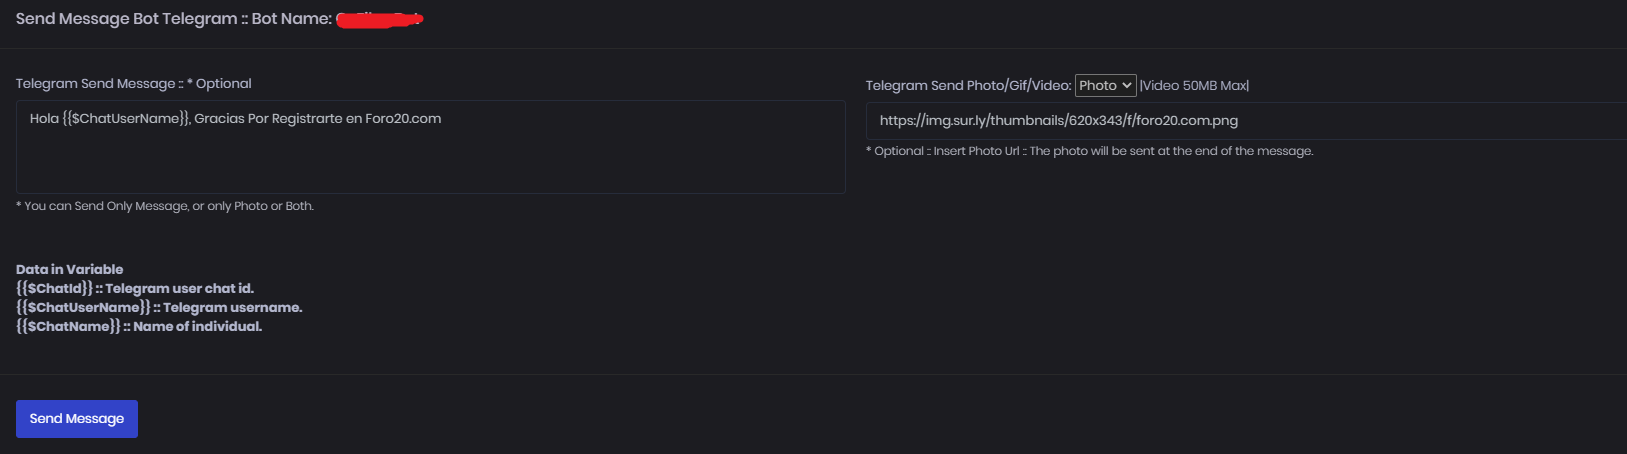The width and height of the screenshot is (1627, 454).
Task: Click the "Insert Photo Url" hint note
Action: tap(1090, 152)
